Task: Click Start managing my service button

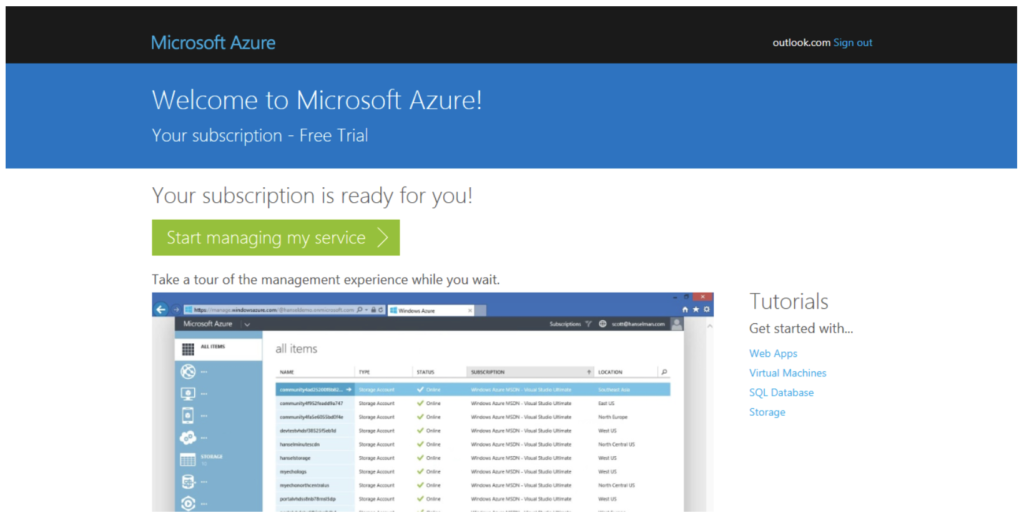Action: 276,237
